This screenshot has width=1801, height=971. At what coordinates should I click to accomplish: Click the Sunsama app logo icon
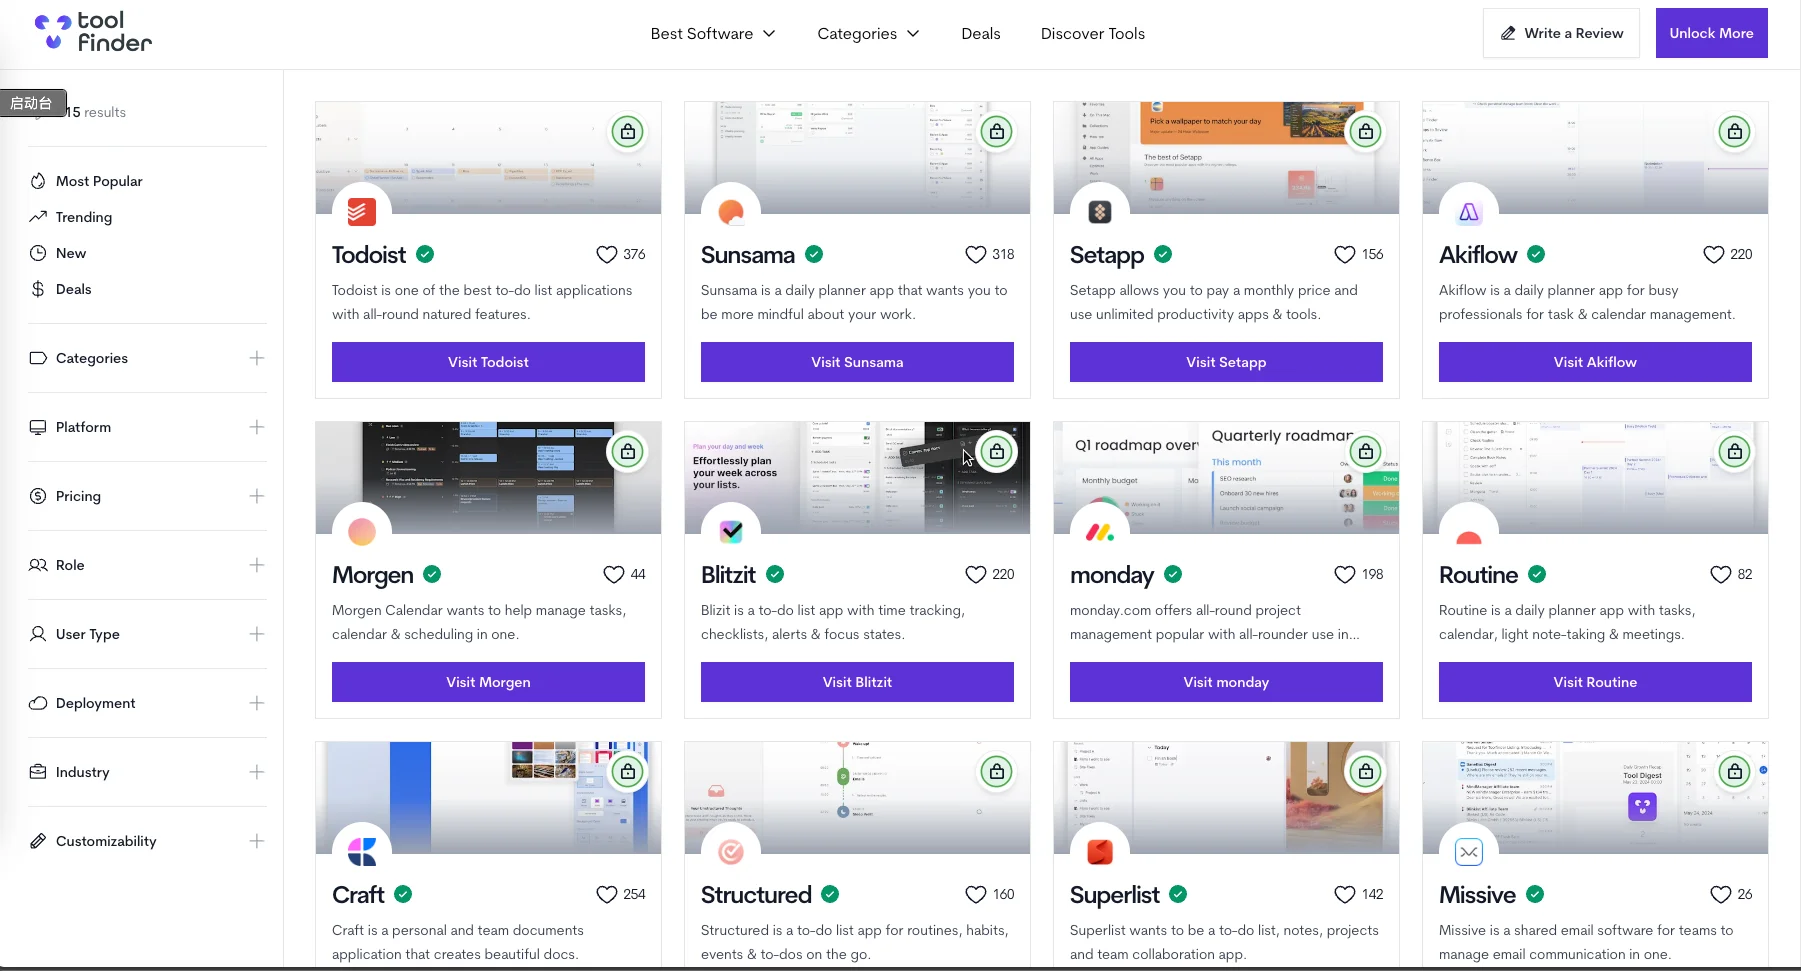[731, 212]
